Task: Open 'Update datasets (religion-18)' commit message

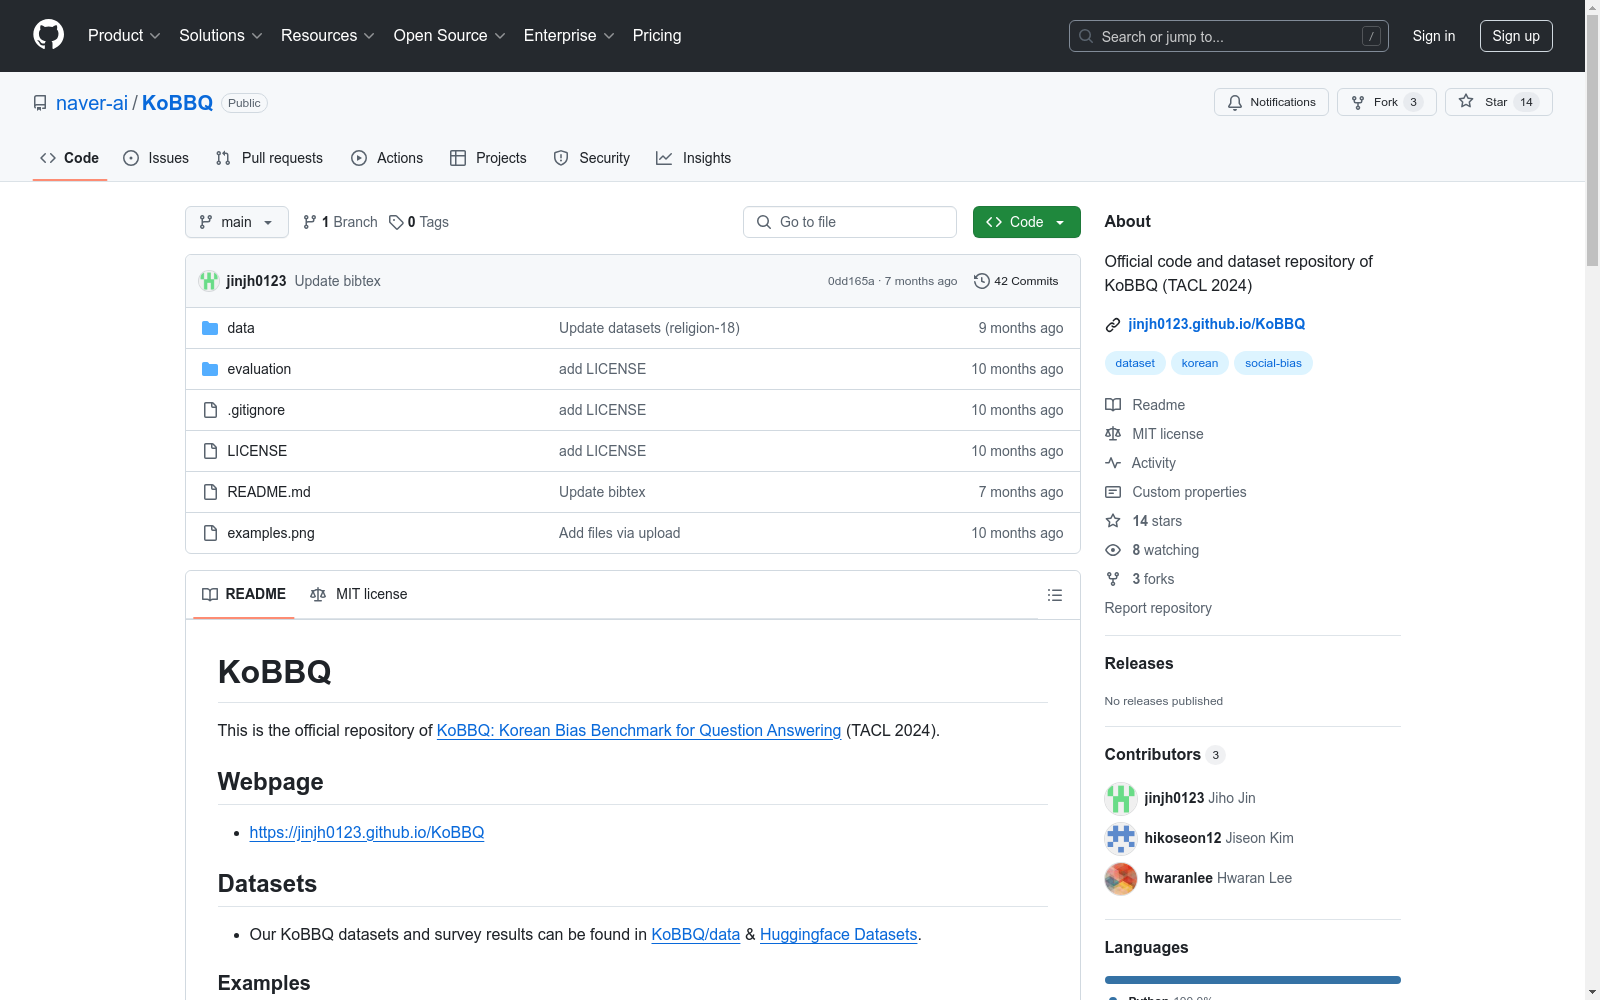Action: tap(649, 328)
